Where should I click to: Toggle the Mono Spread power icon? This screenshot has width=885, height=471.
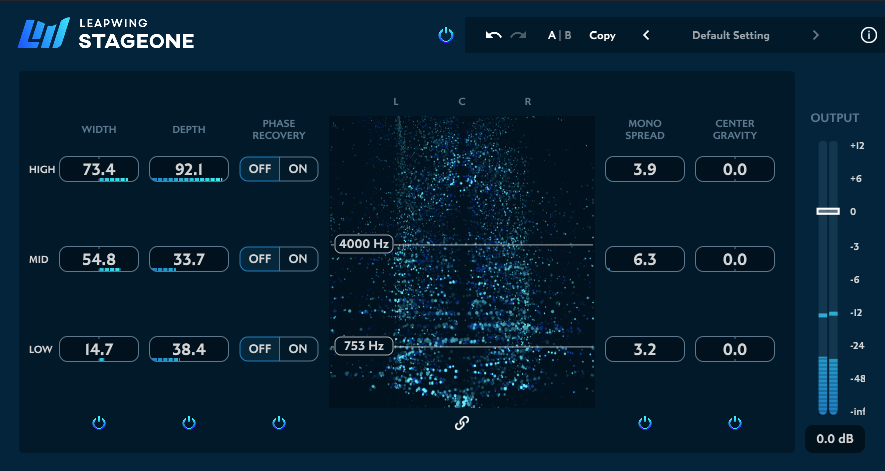(645, 423)
